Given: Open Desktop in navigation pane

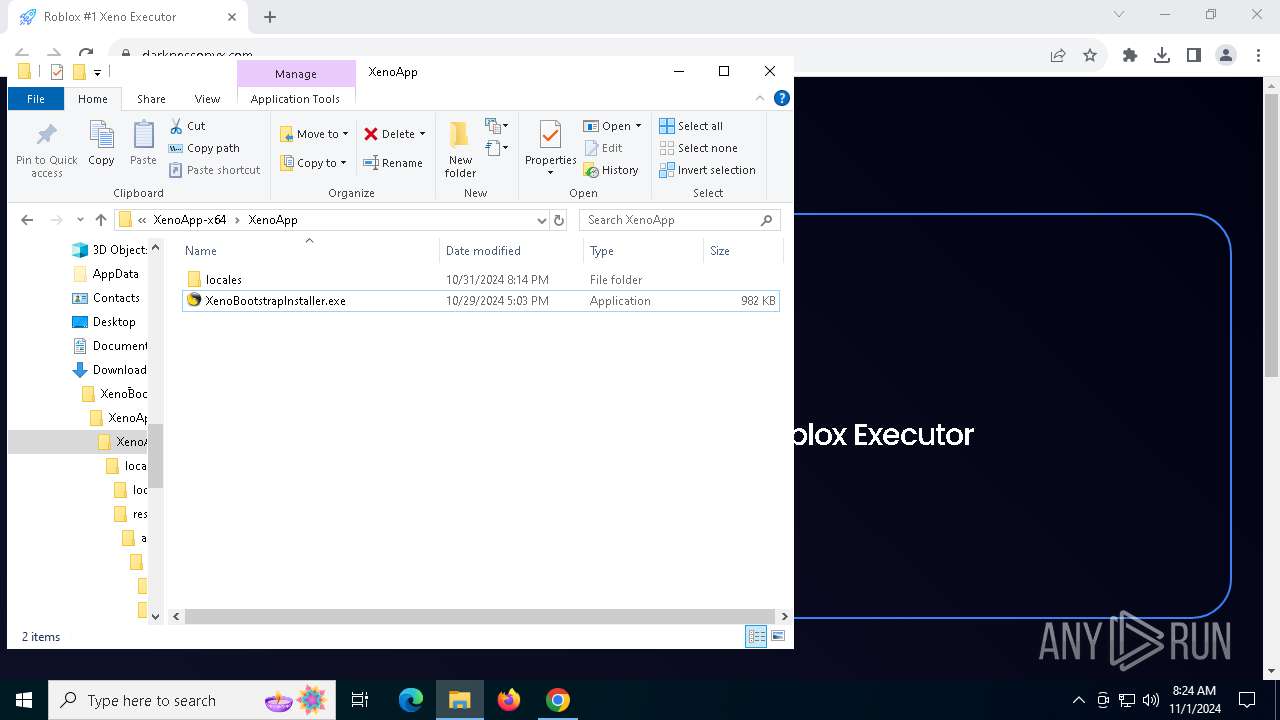Looking at the screenshot, I should [x=103, y=322].
